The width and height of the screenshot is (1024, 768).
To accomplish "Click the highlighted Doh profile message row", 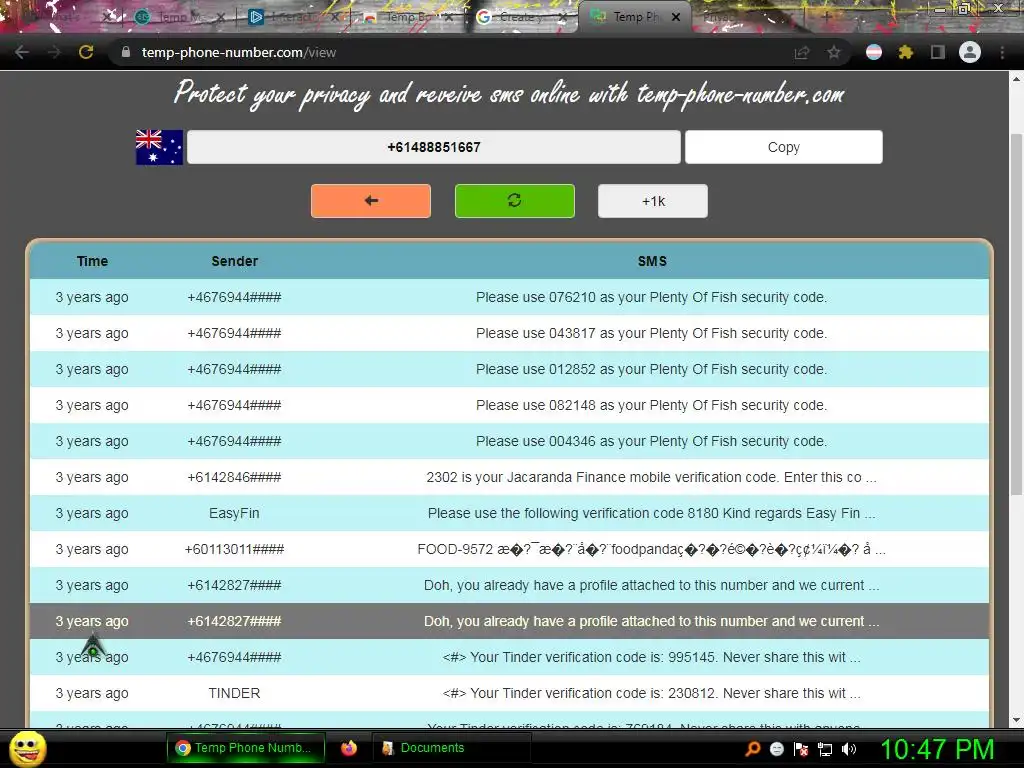I will point(509,621).
